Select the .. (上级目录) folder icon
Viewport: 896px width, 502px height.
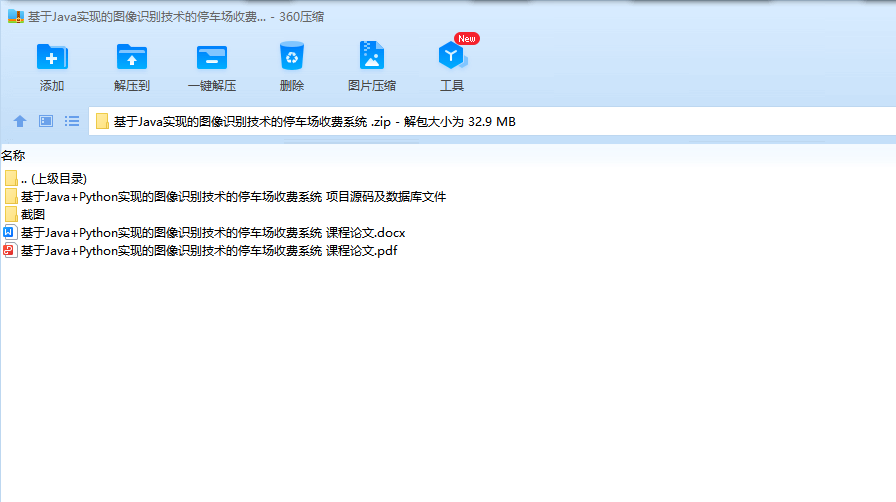11,178
